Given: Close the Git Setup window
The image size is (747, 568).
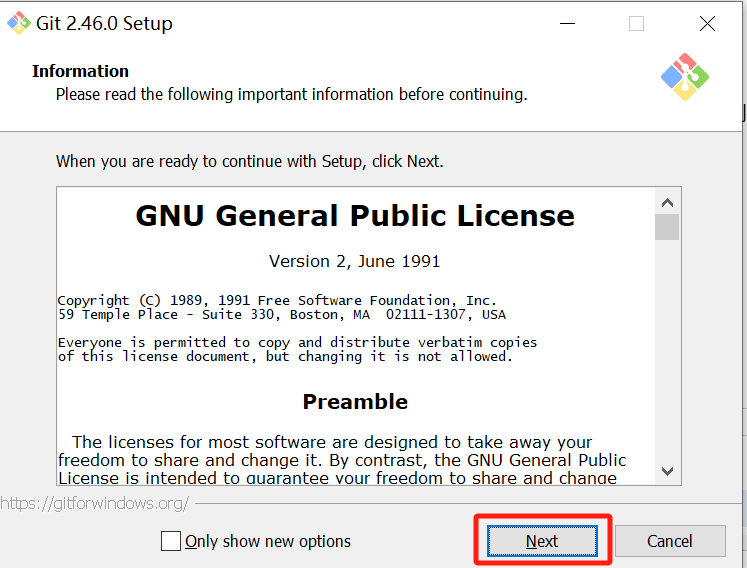Looking at the screenshot, I should tap(707, 23).
